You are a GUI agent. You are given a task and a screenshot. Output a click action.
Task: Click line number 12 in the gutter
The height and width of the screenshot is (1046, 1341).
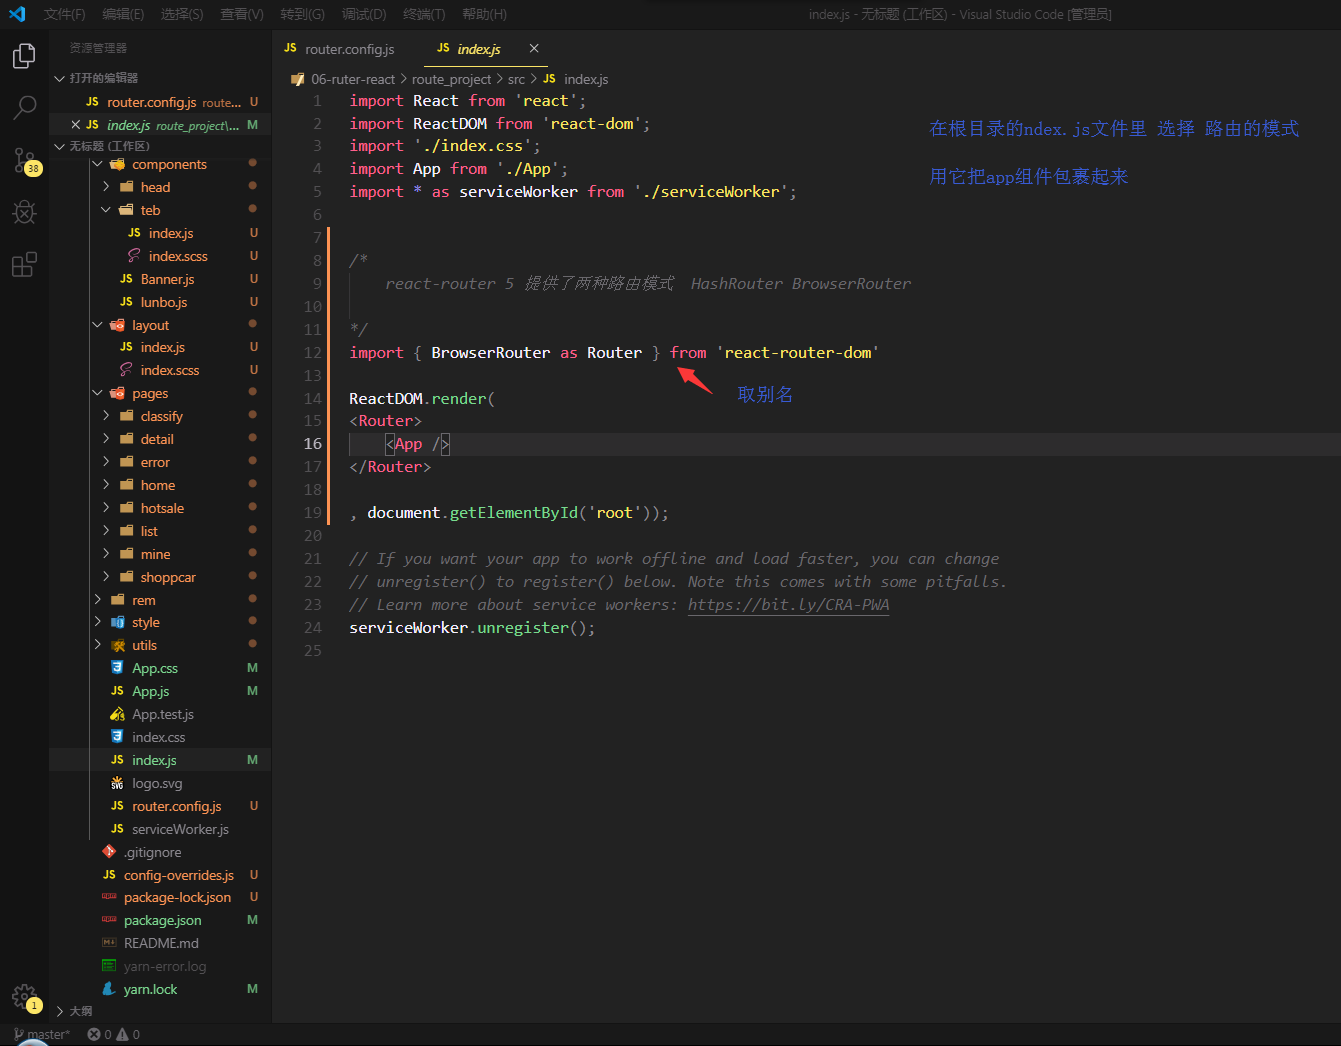tap(313, 353)
